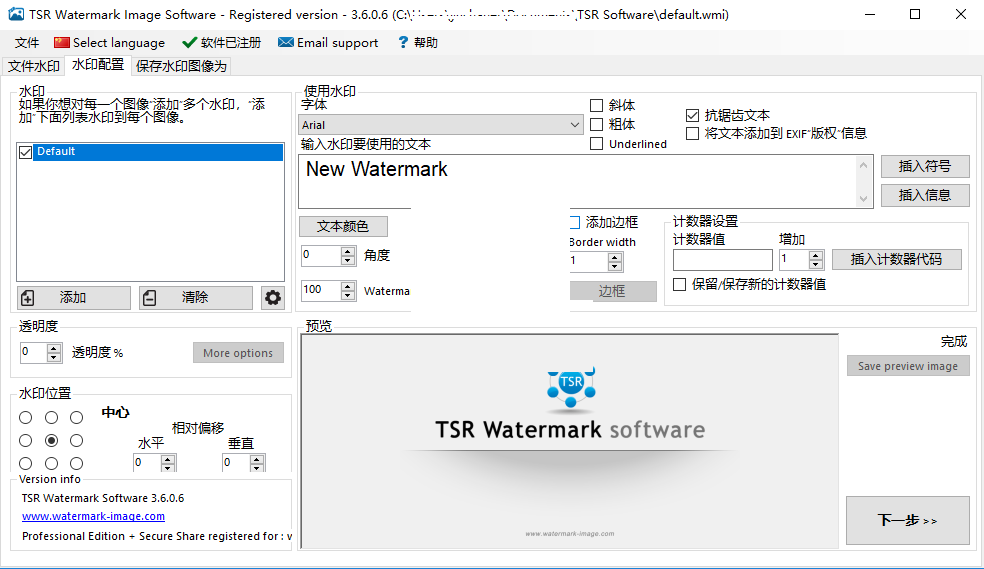Select the center position radio button

point(51,441)
